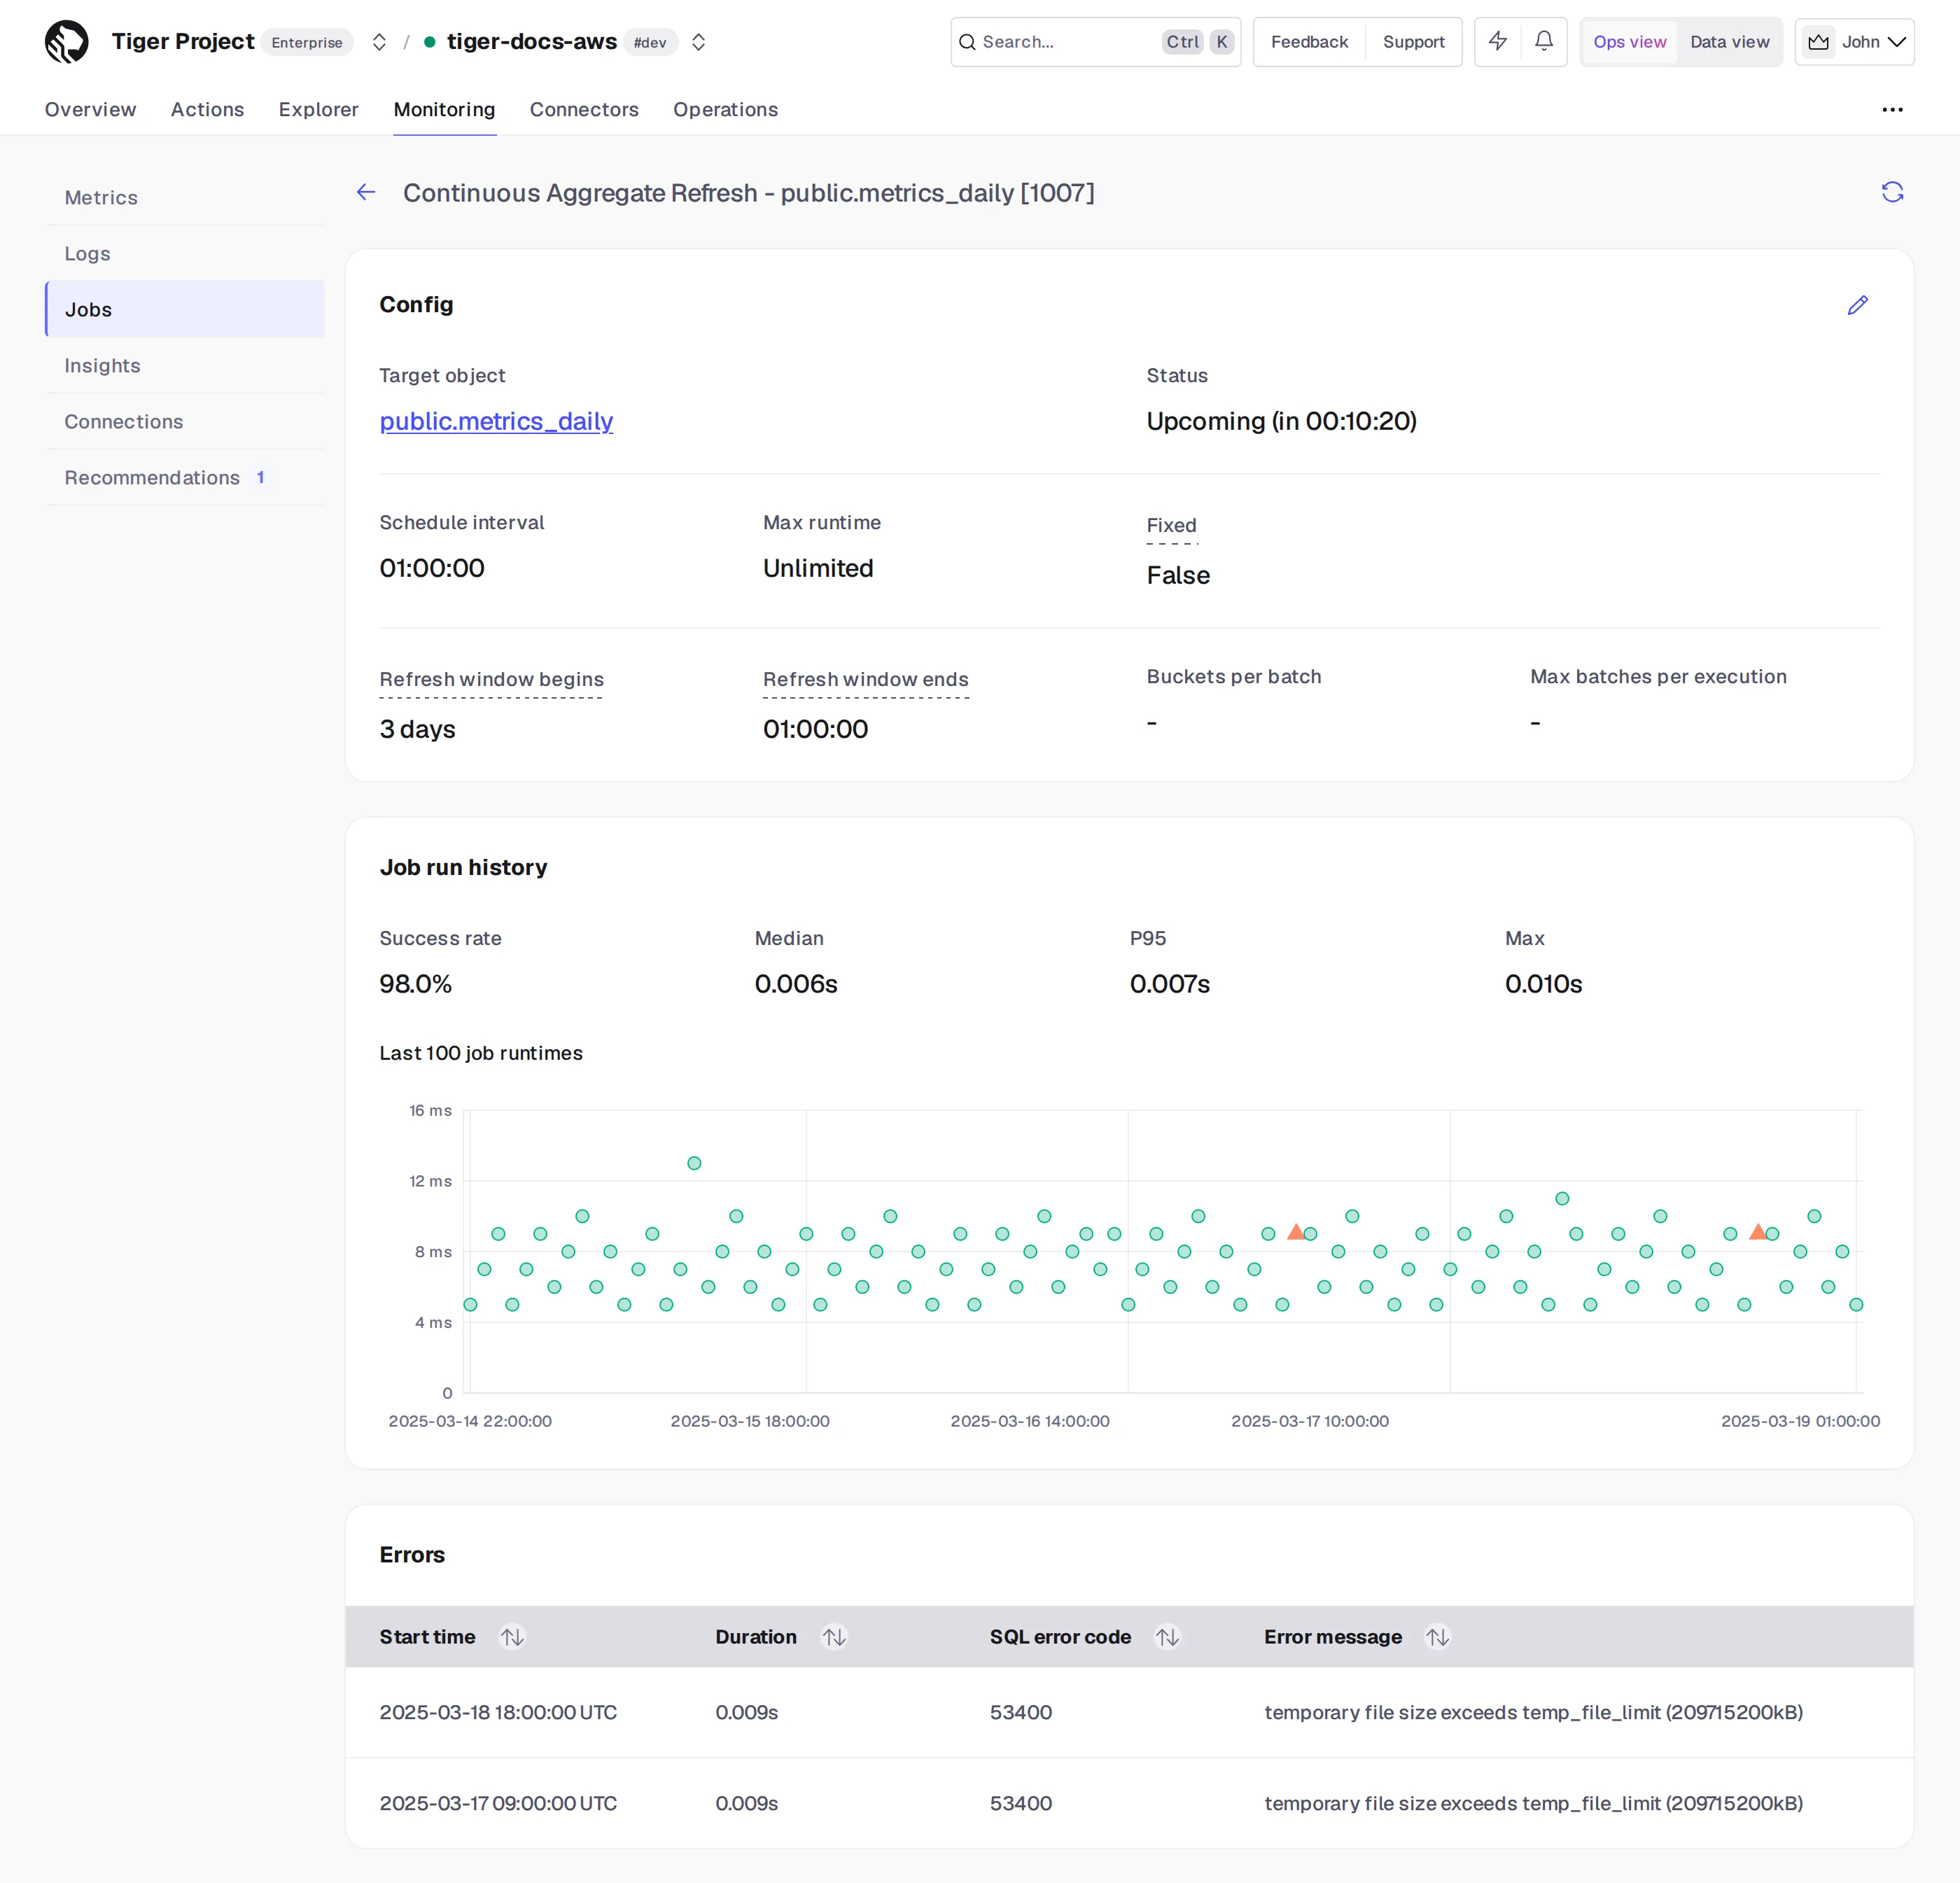Open the Connectors tab

[x=584, y=109]
